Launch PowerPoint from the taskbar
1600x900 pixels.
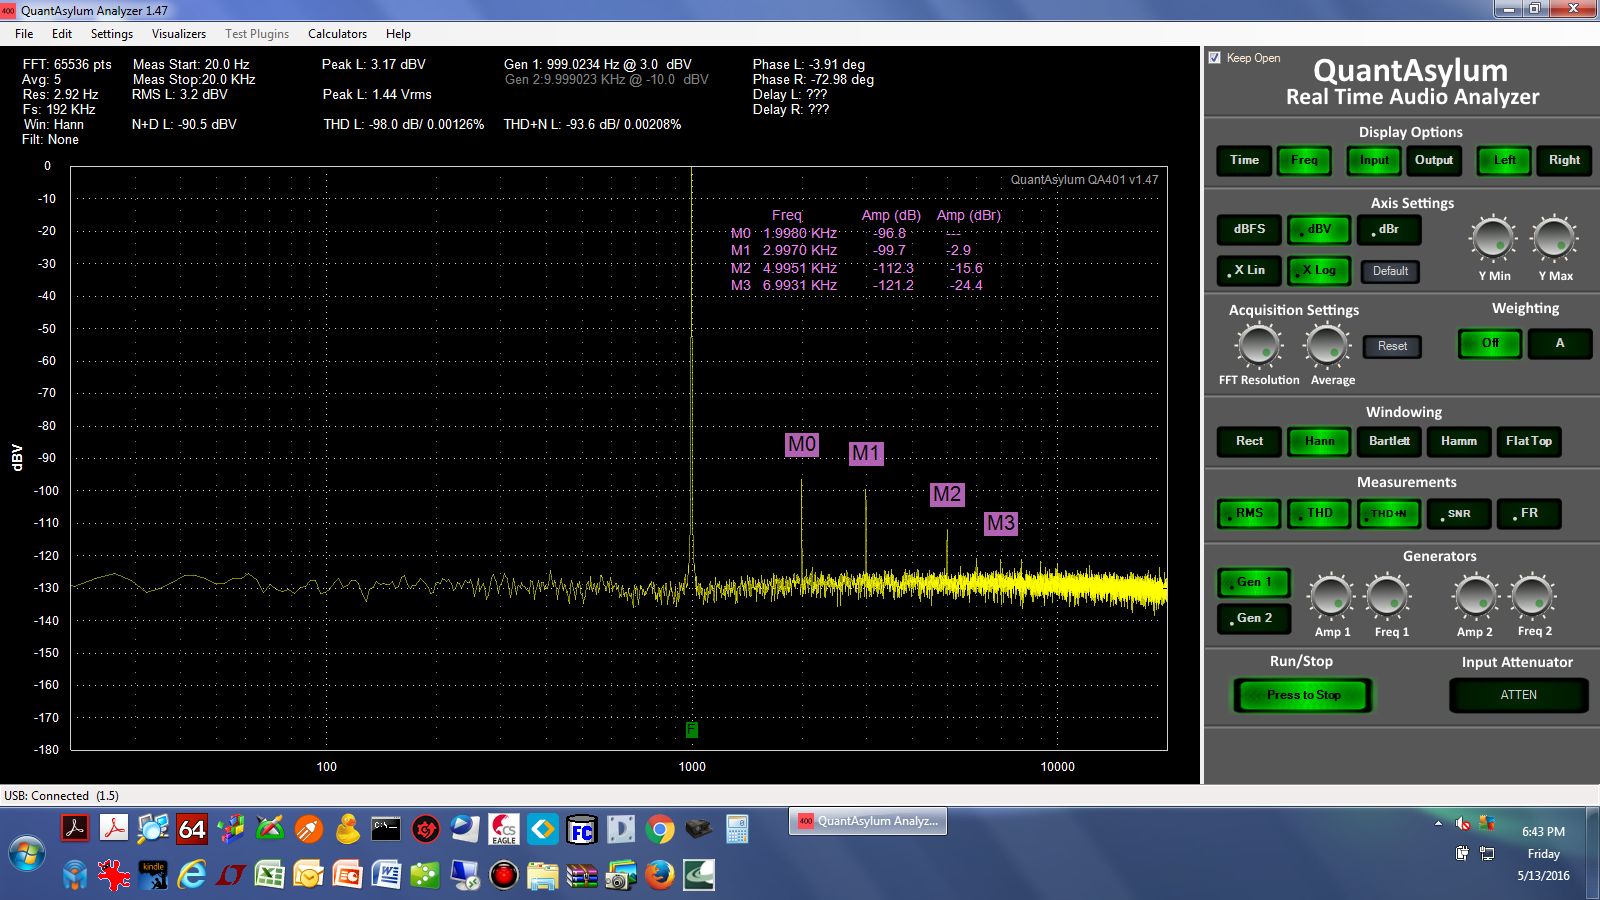click(x=347, y=876)
